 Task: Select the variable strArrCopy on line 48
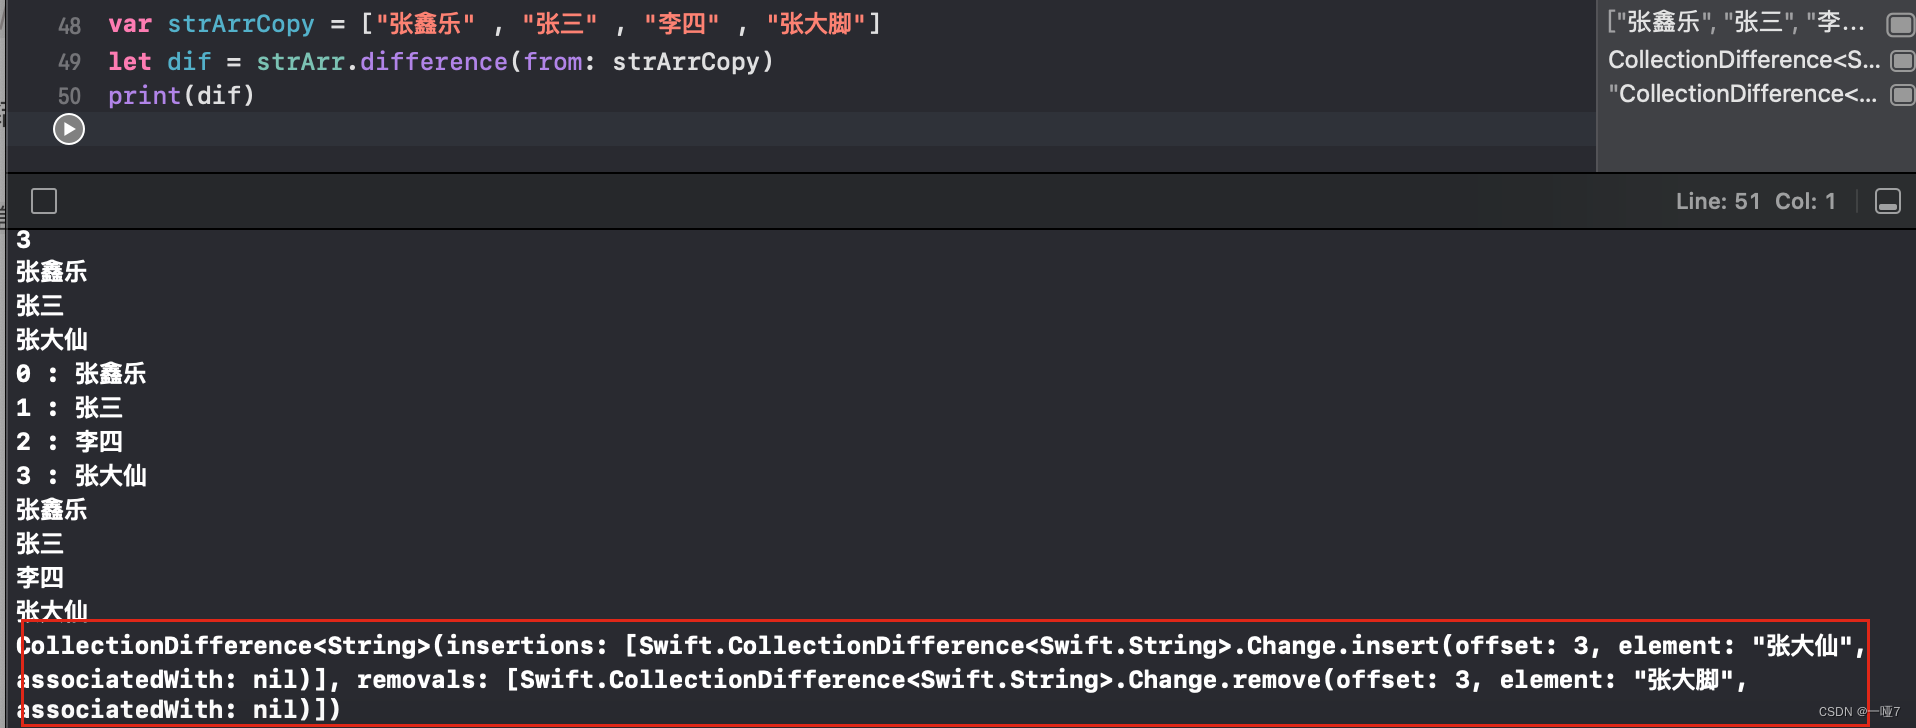point(241,24)
